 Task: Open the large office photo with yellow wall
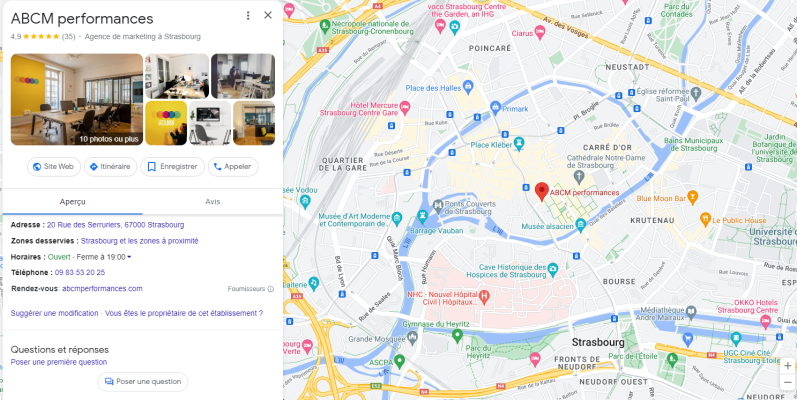[77, 100]
